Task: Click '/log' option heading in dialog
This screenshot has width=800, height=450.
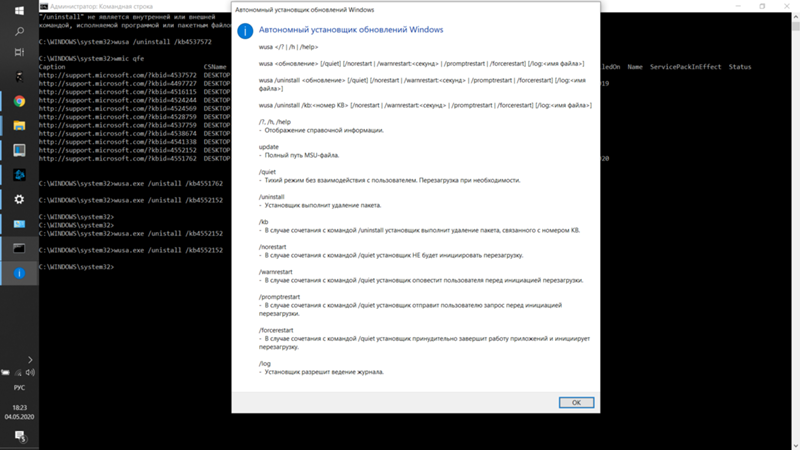Action: pos(265,364)
